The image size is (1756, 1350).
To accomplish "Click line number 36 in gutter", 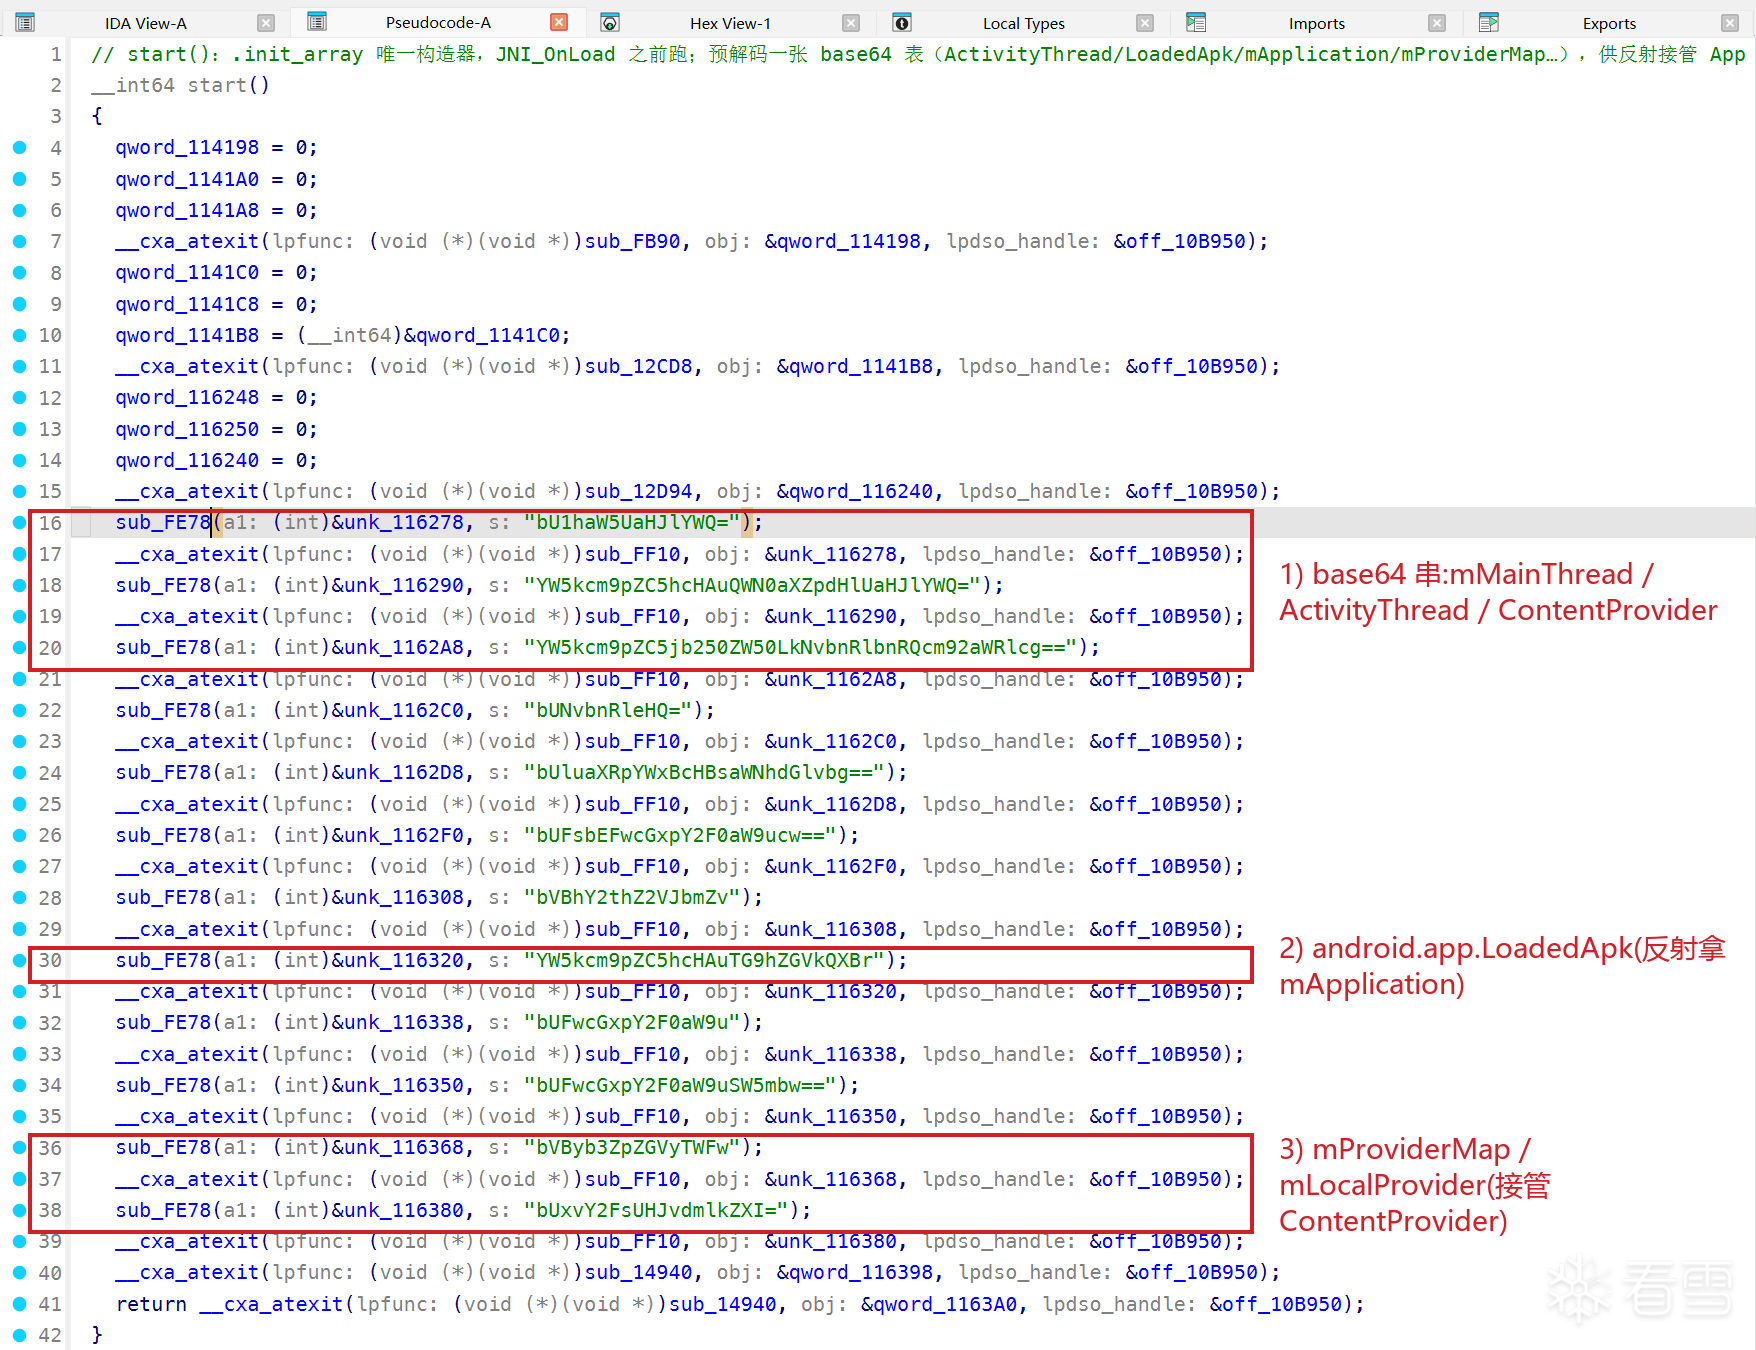I will pos(50,1147).
